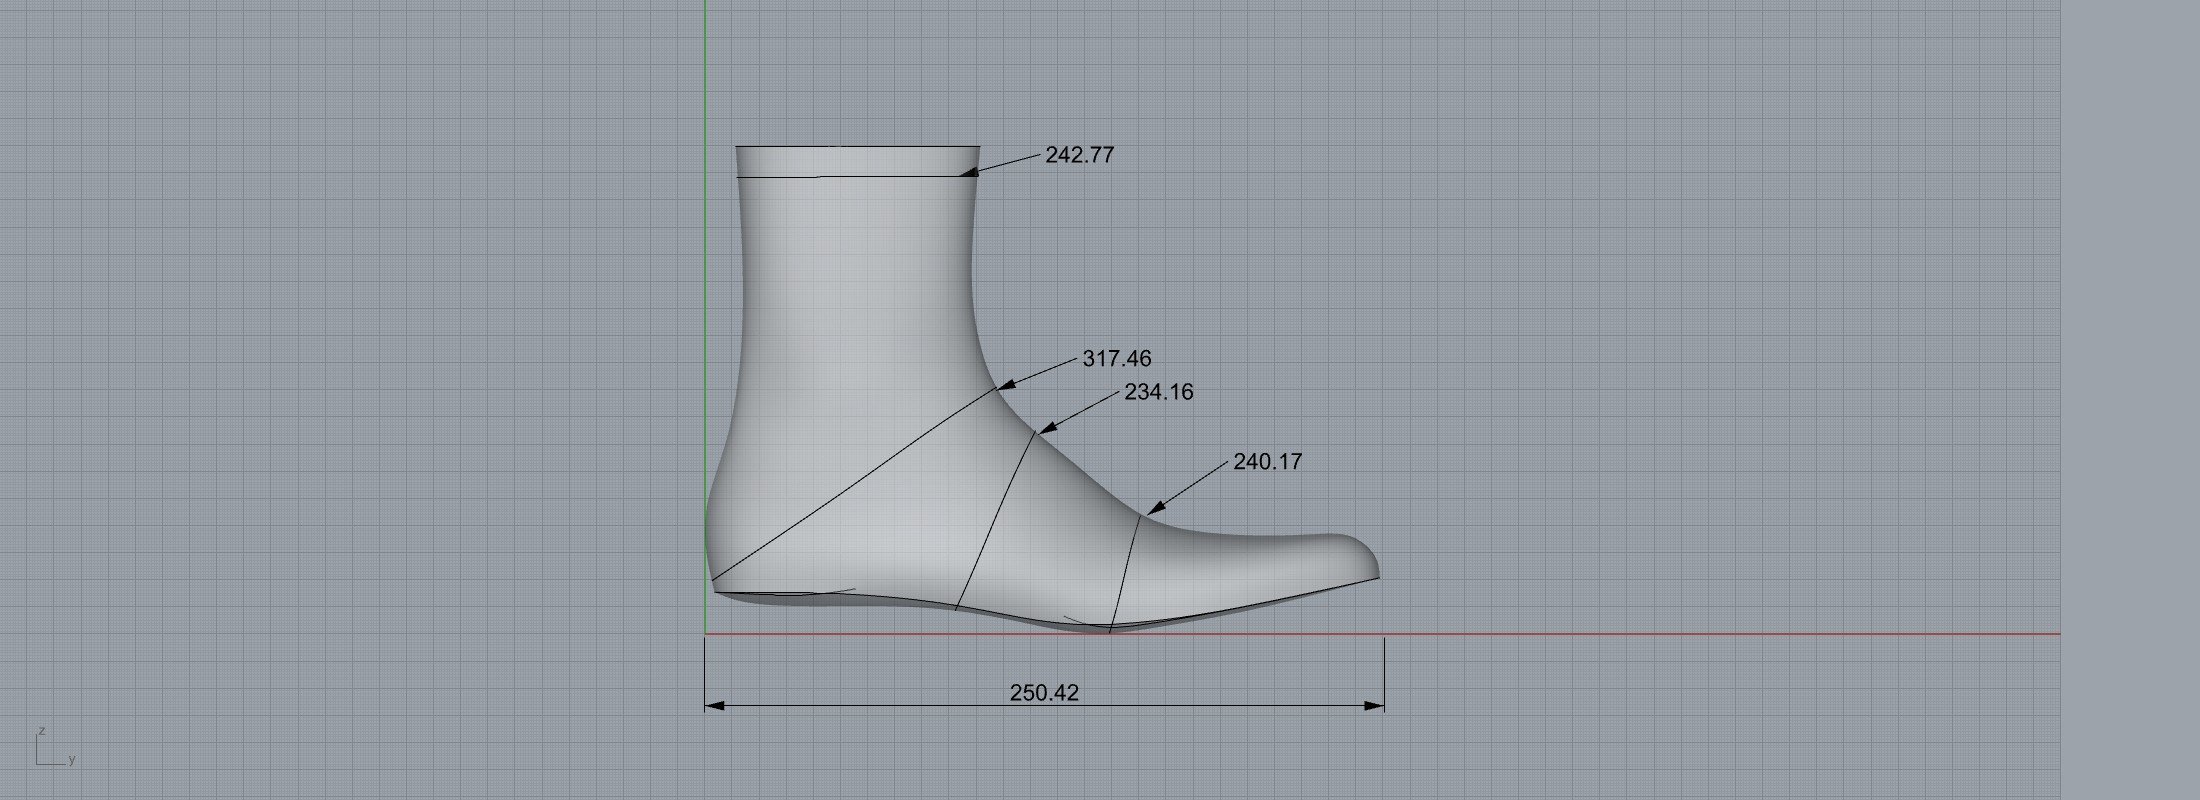The image size is (2200, 800).
Task: Click right arrowhead of the 250.42 dimension
Action: pyautogui.click(x=1375, y=706)
